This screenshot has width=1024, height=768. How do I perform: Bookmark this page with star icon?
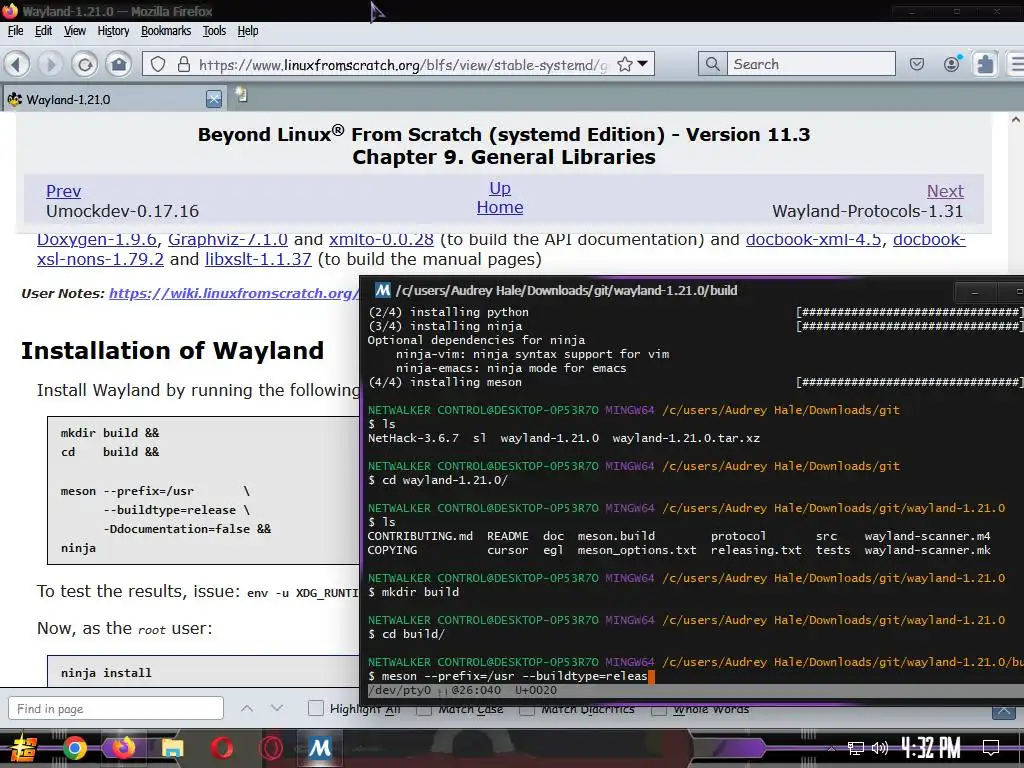click(625, 64)
